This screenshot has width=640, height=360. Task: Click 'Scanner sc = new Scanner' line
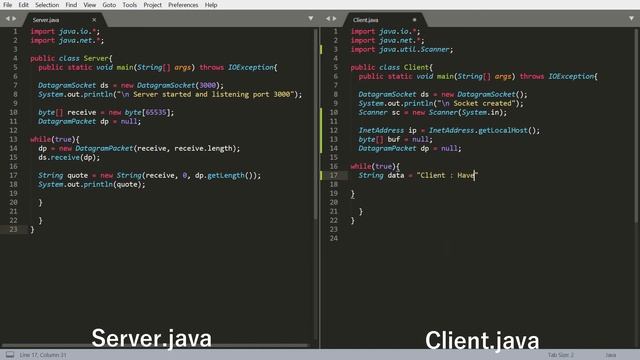(433, 112)
